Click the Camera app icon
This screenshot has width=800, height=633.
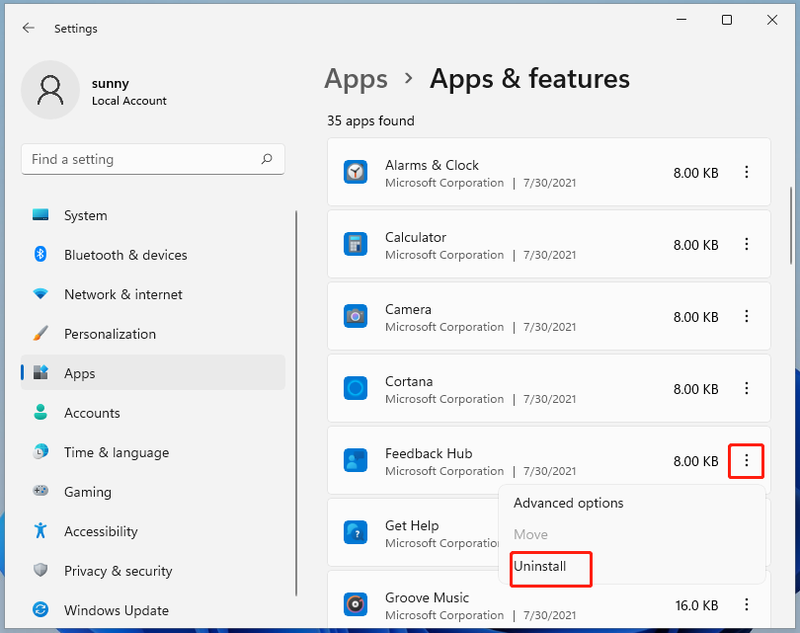[355, 316]
